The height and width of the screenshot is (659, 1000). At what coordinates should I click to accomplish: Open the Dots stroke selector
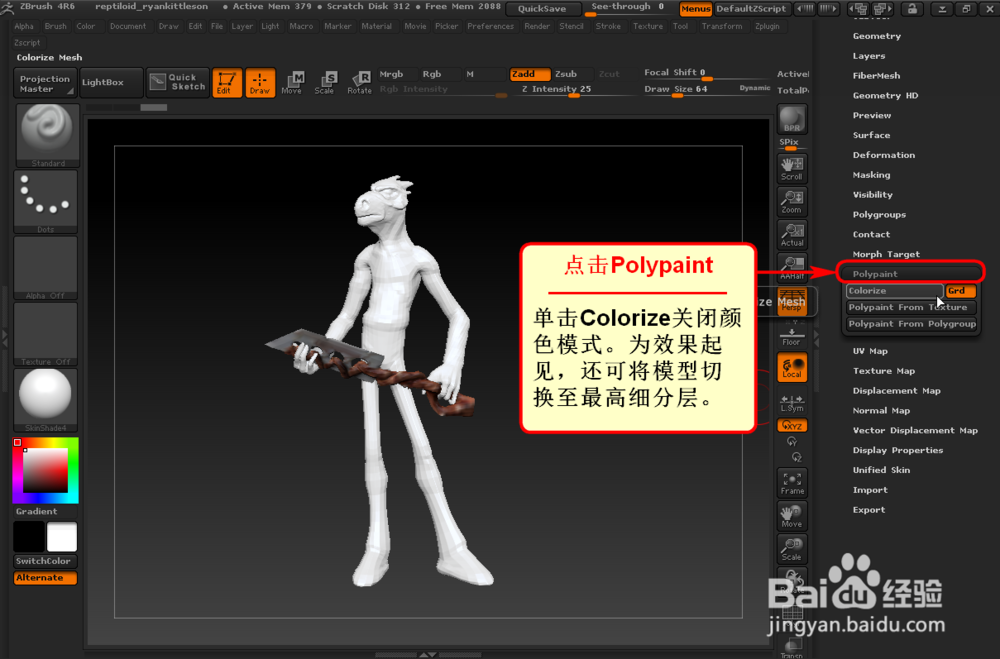46,202
